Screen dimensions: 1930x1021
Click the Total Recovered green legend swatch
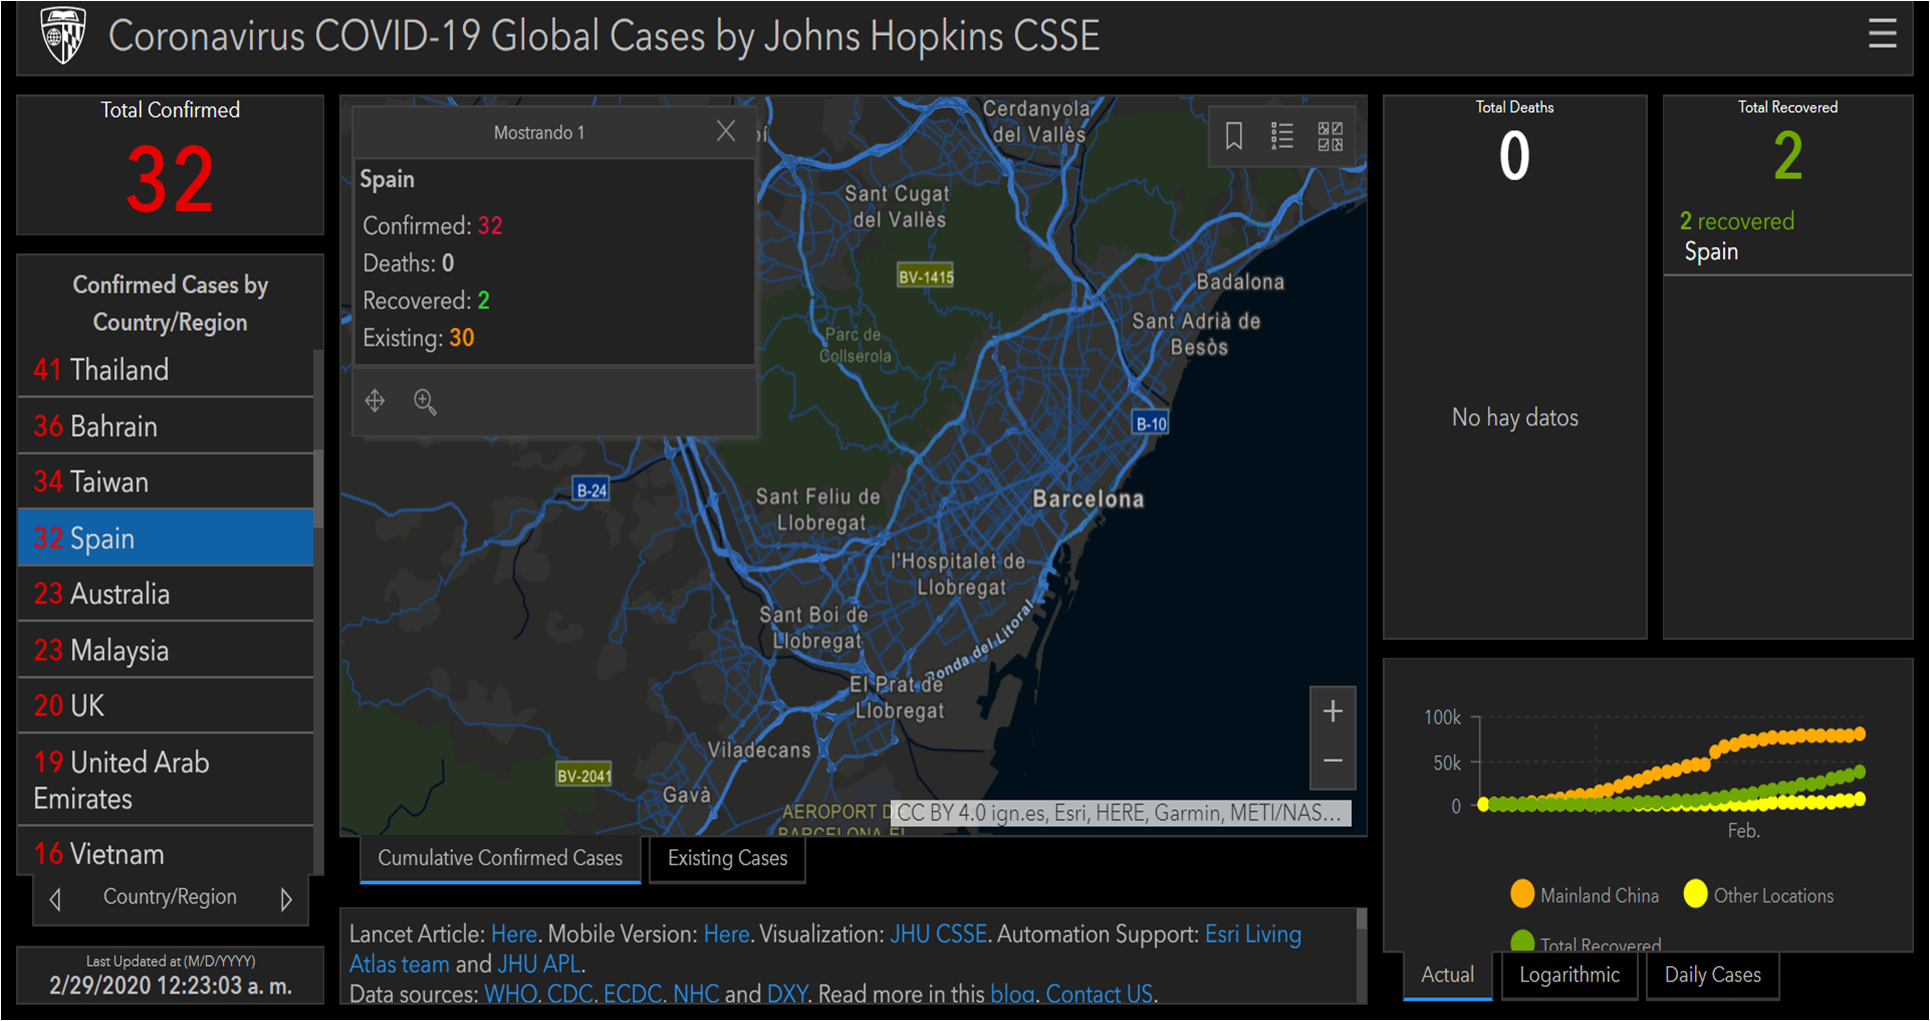(1522, 942)
